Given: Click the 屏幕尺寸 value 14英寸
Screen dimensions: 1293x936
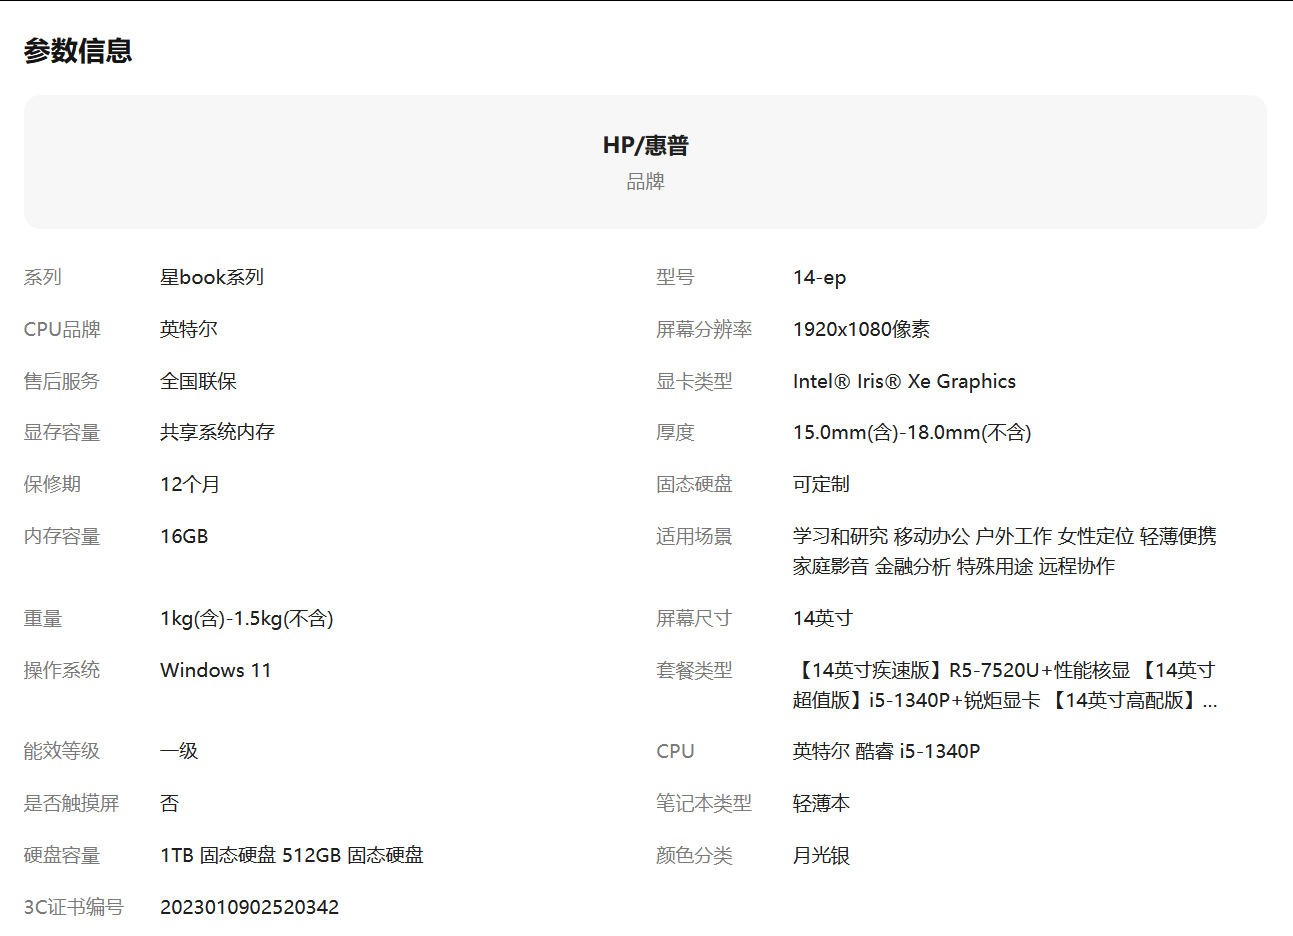Looking at the screenshot, I should coord(822,618).
